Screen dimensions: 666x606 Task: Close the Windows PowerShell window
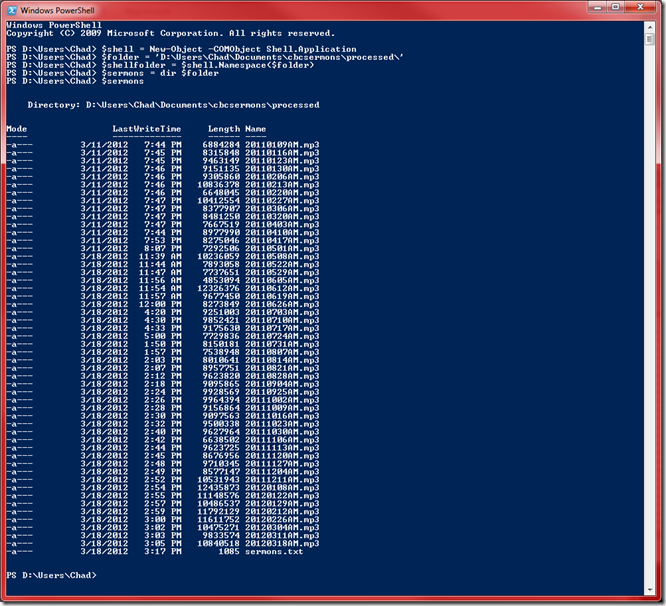pos(641,7)
